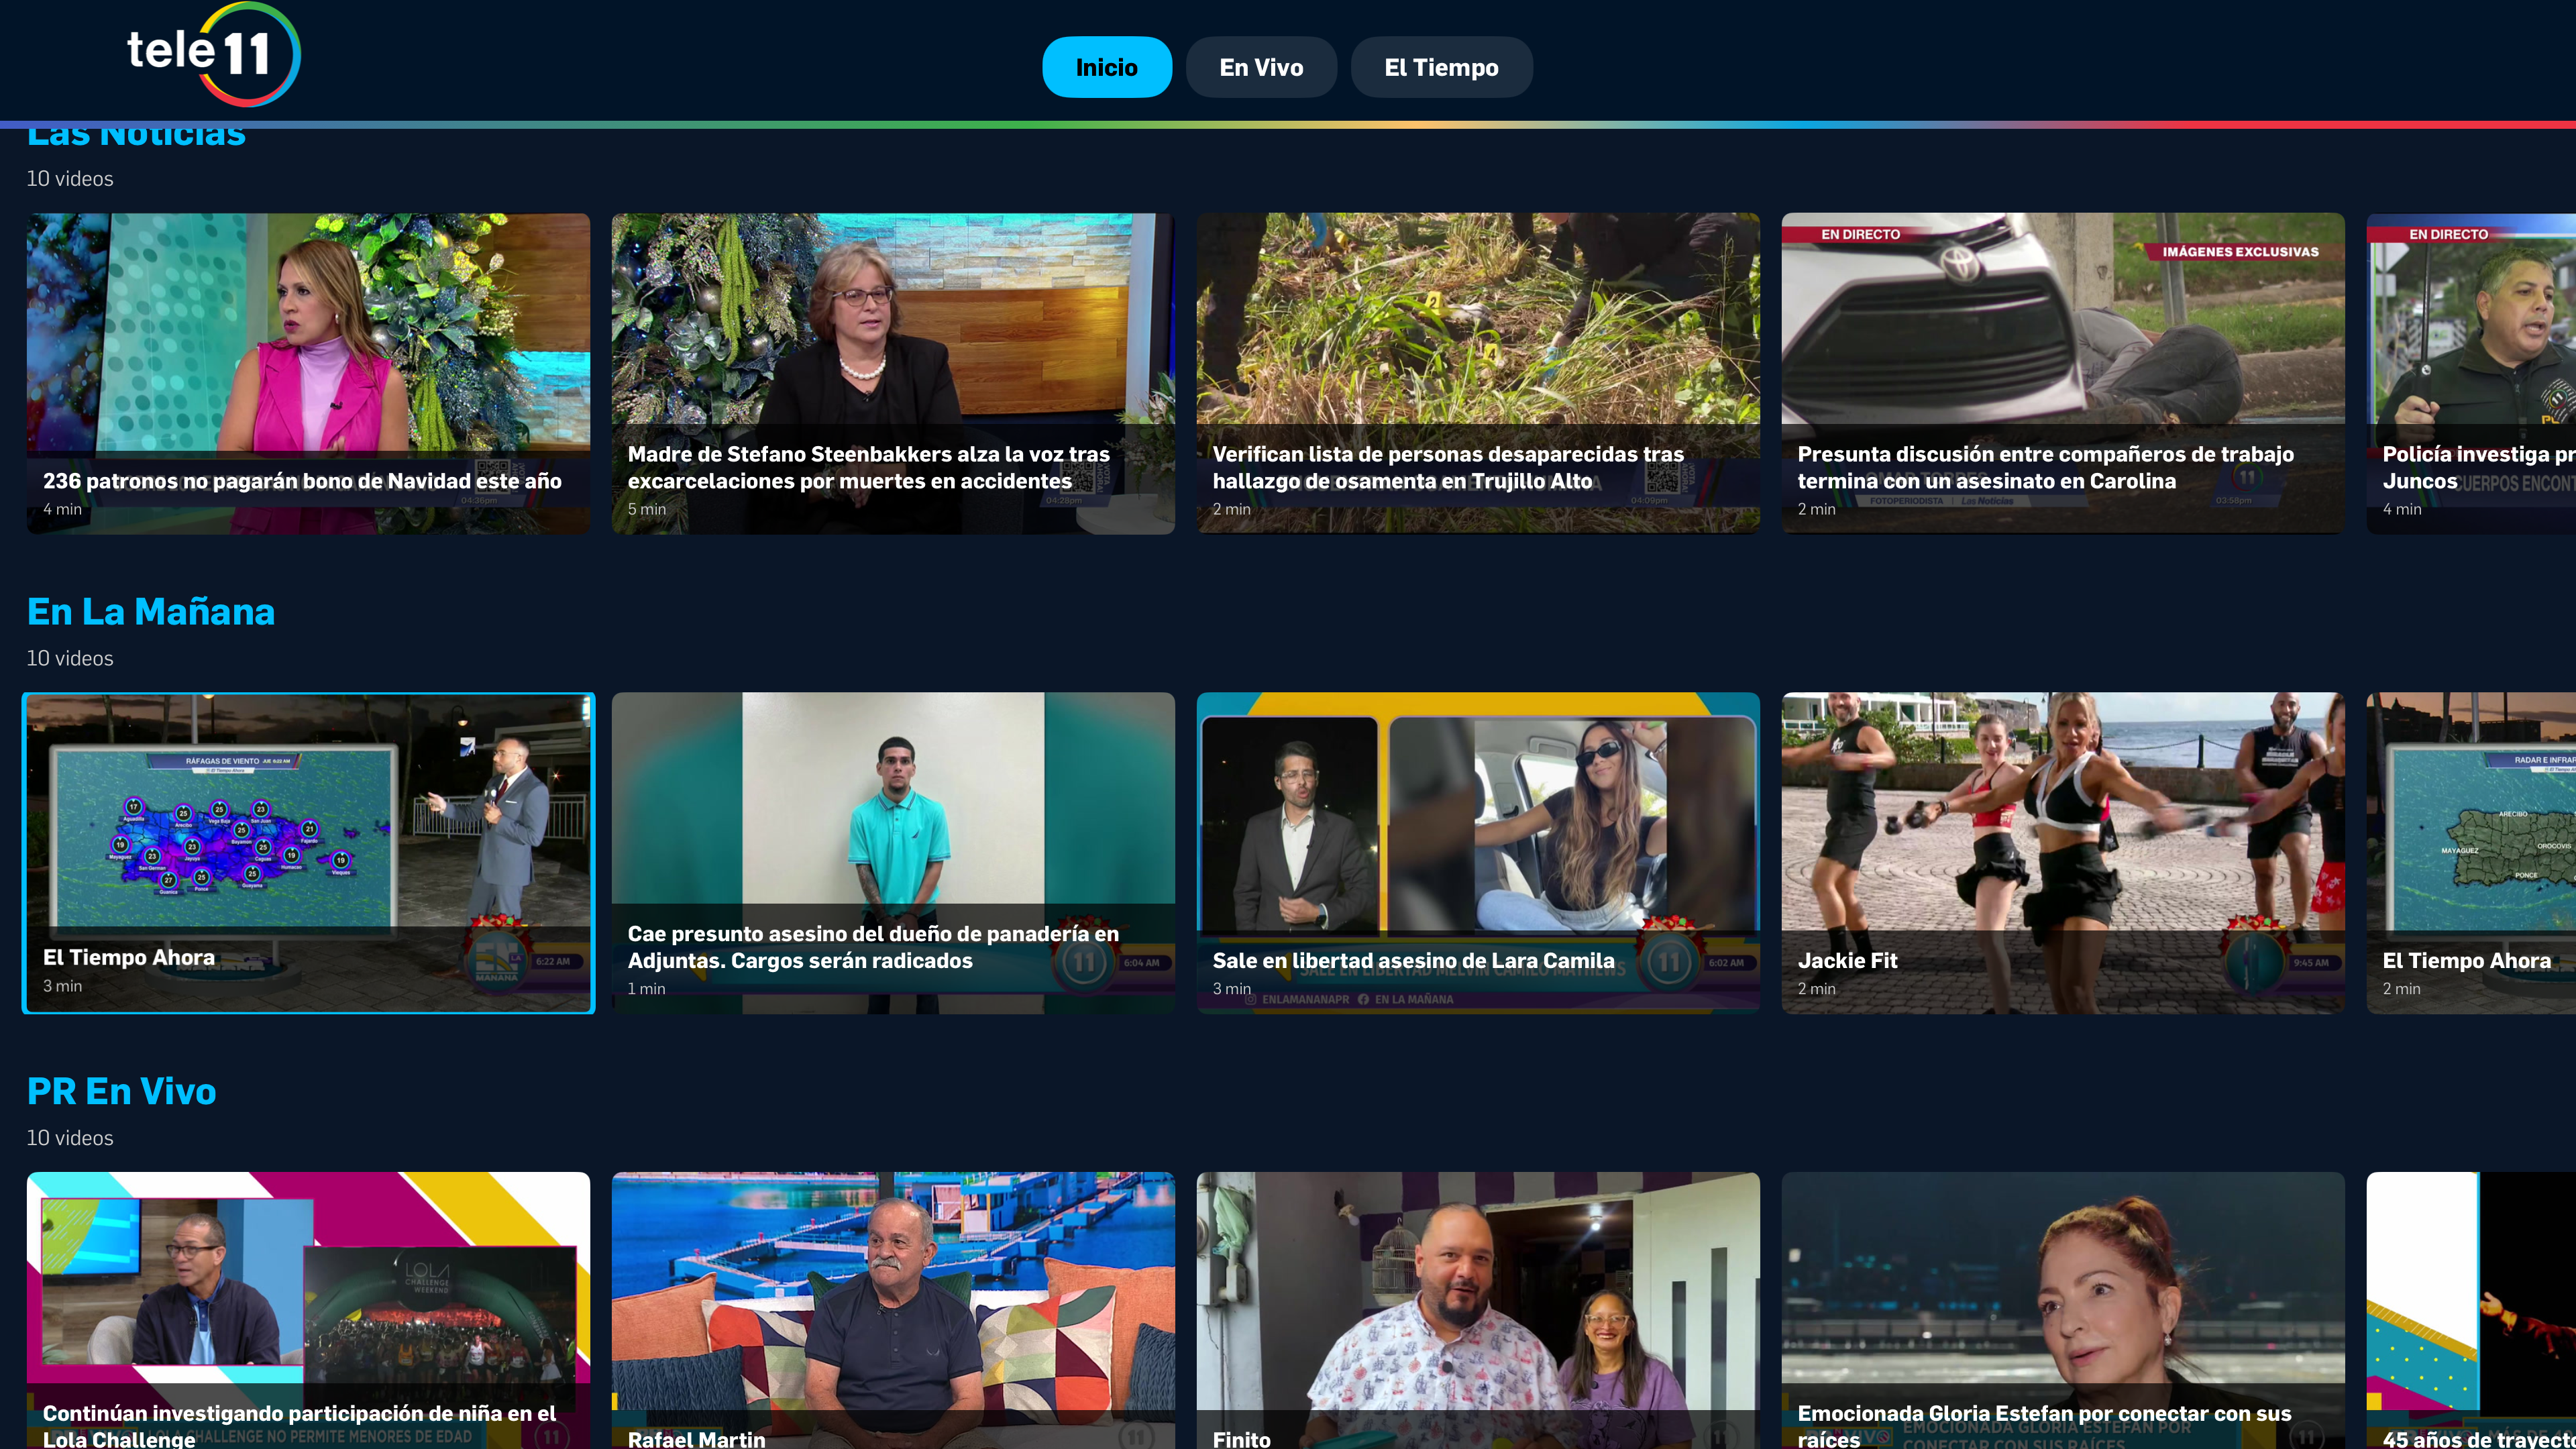Open the Jackie Fit video
The width and height of the screenshot is (2576, 1449).
(x=2063, y=853)
